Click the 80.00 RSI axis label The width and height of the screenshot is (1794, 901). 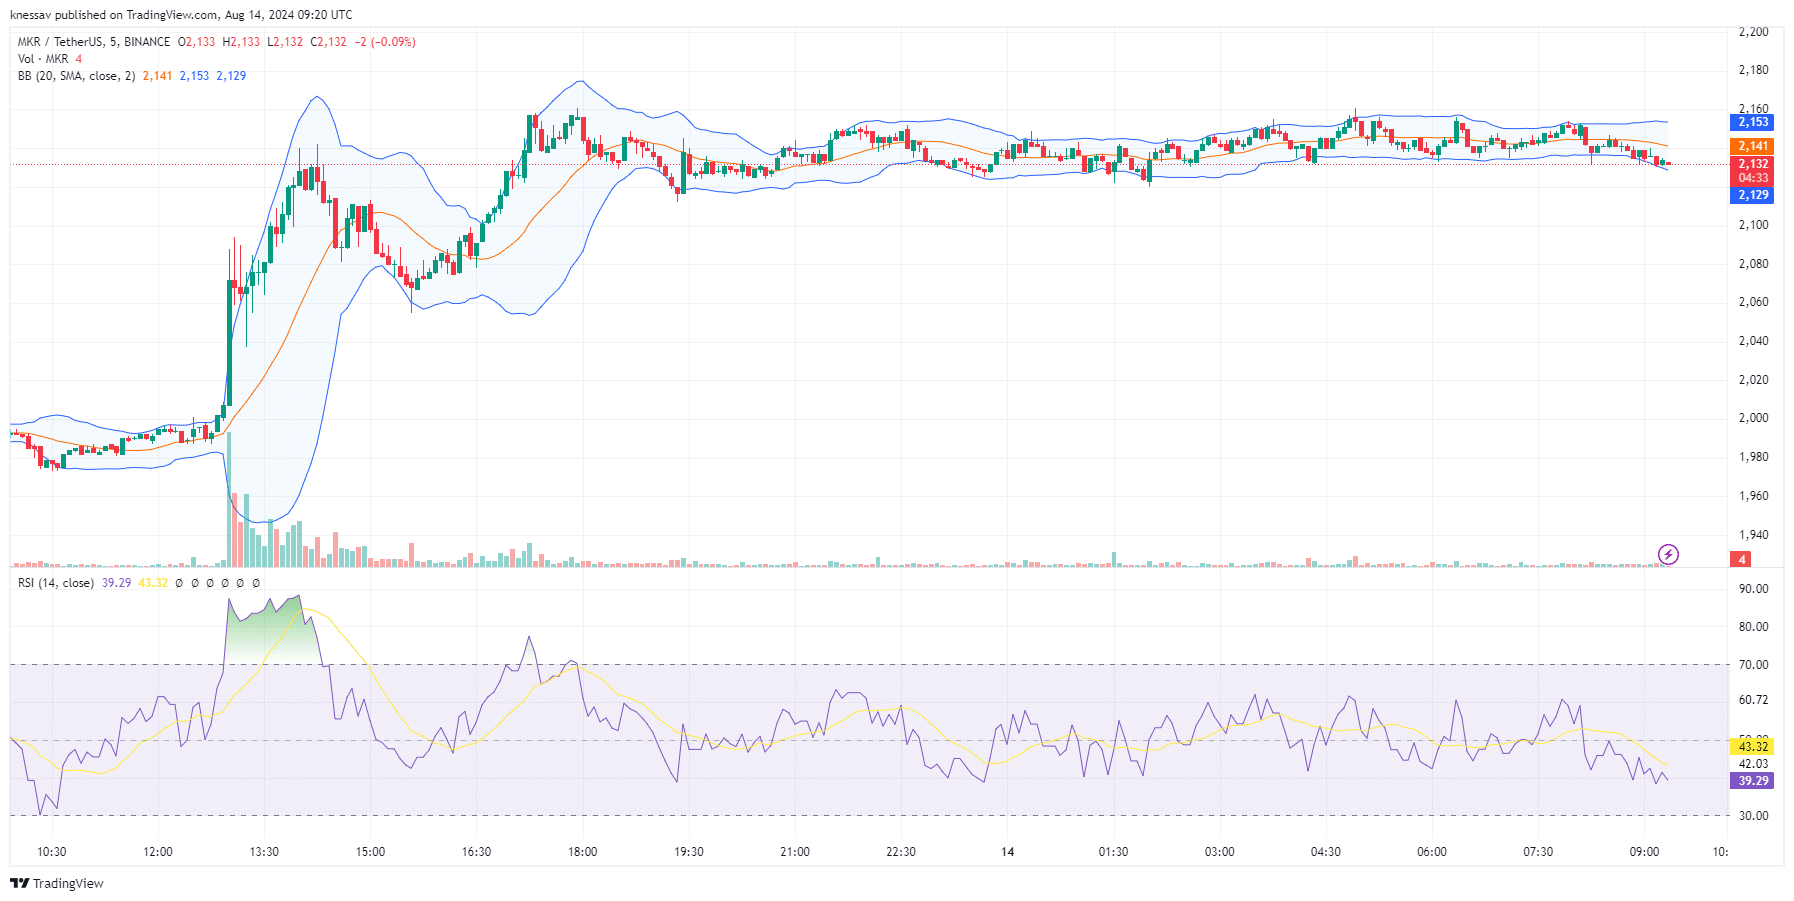(x=1753, y=627)
